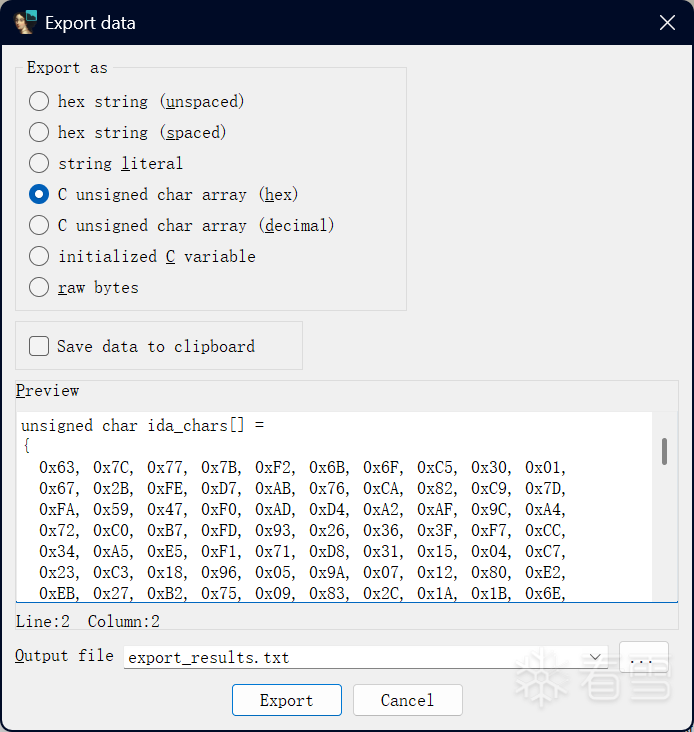Click the IDA application icon in title bar
Screen dimensions: 694x732
click(x=24, y=22)
